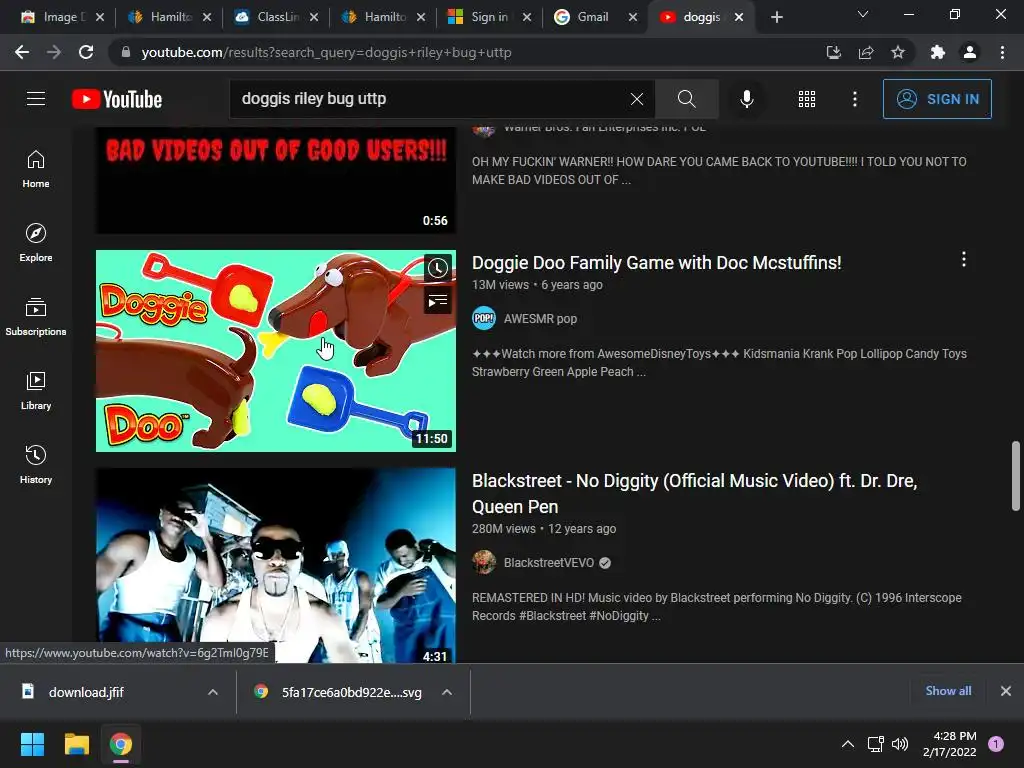Go back in browser

click(x=22, y=52)
